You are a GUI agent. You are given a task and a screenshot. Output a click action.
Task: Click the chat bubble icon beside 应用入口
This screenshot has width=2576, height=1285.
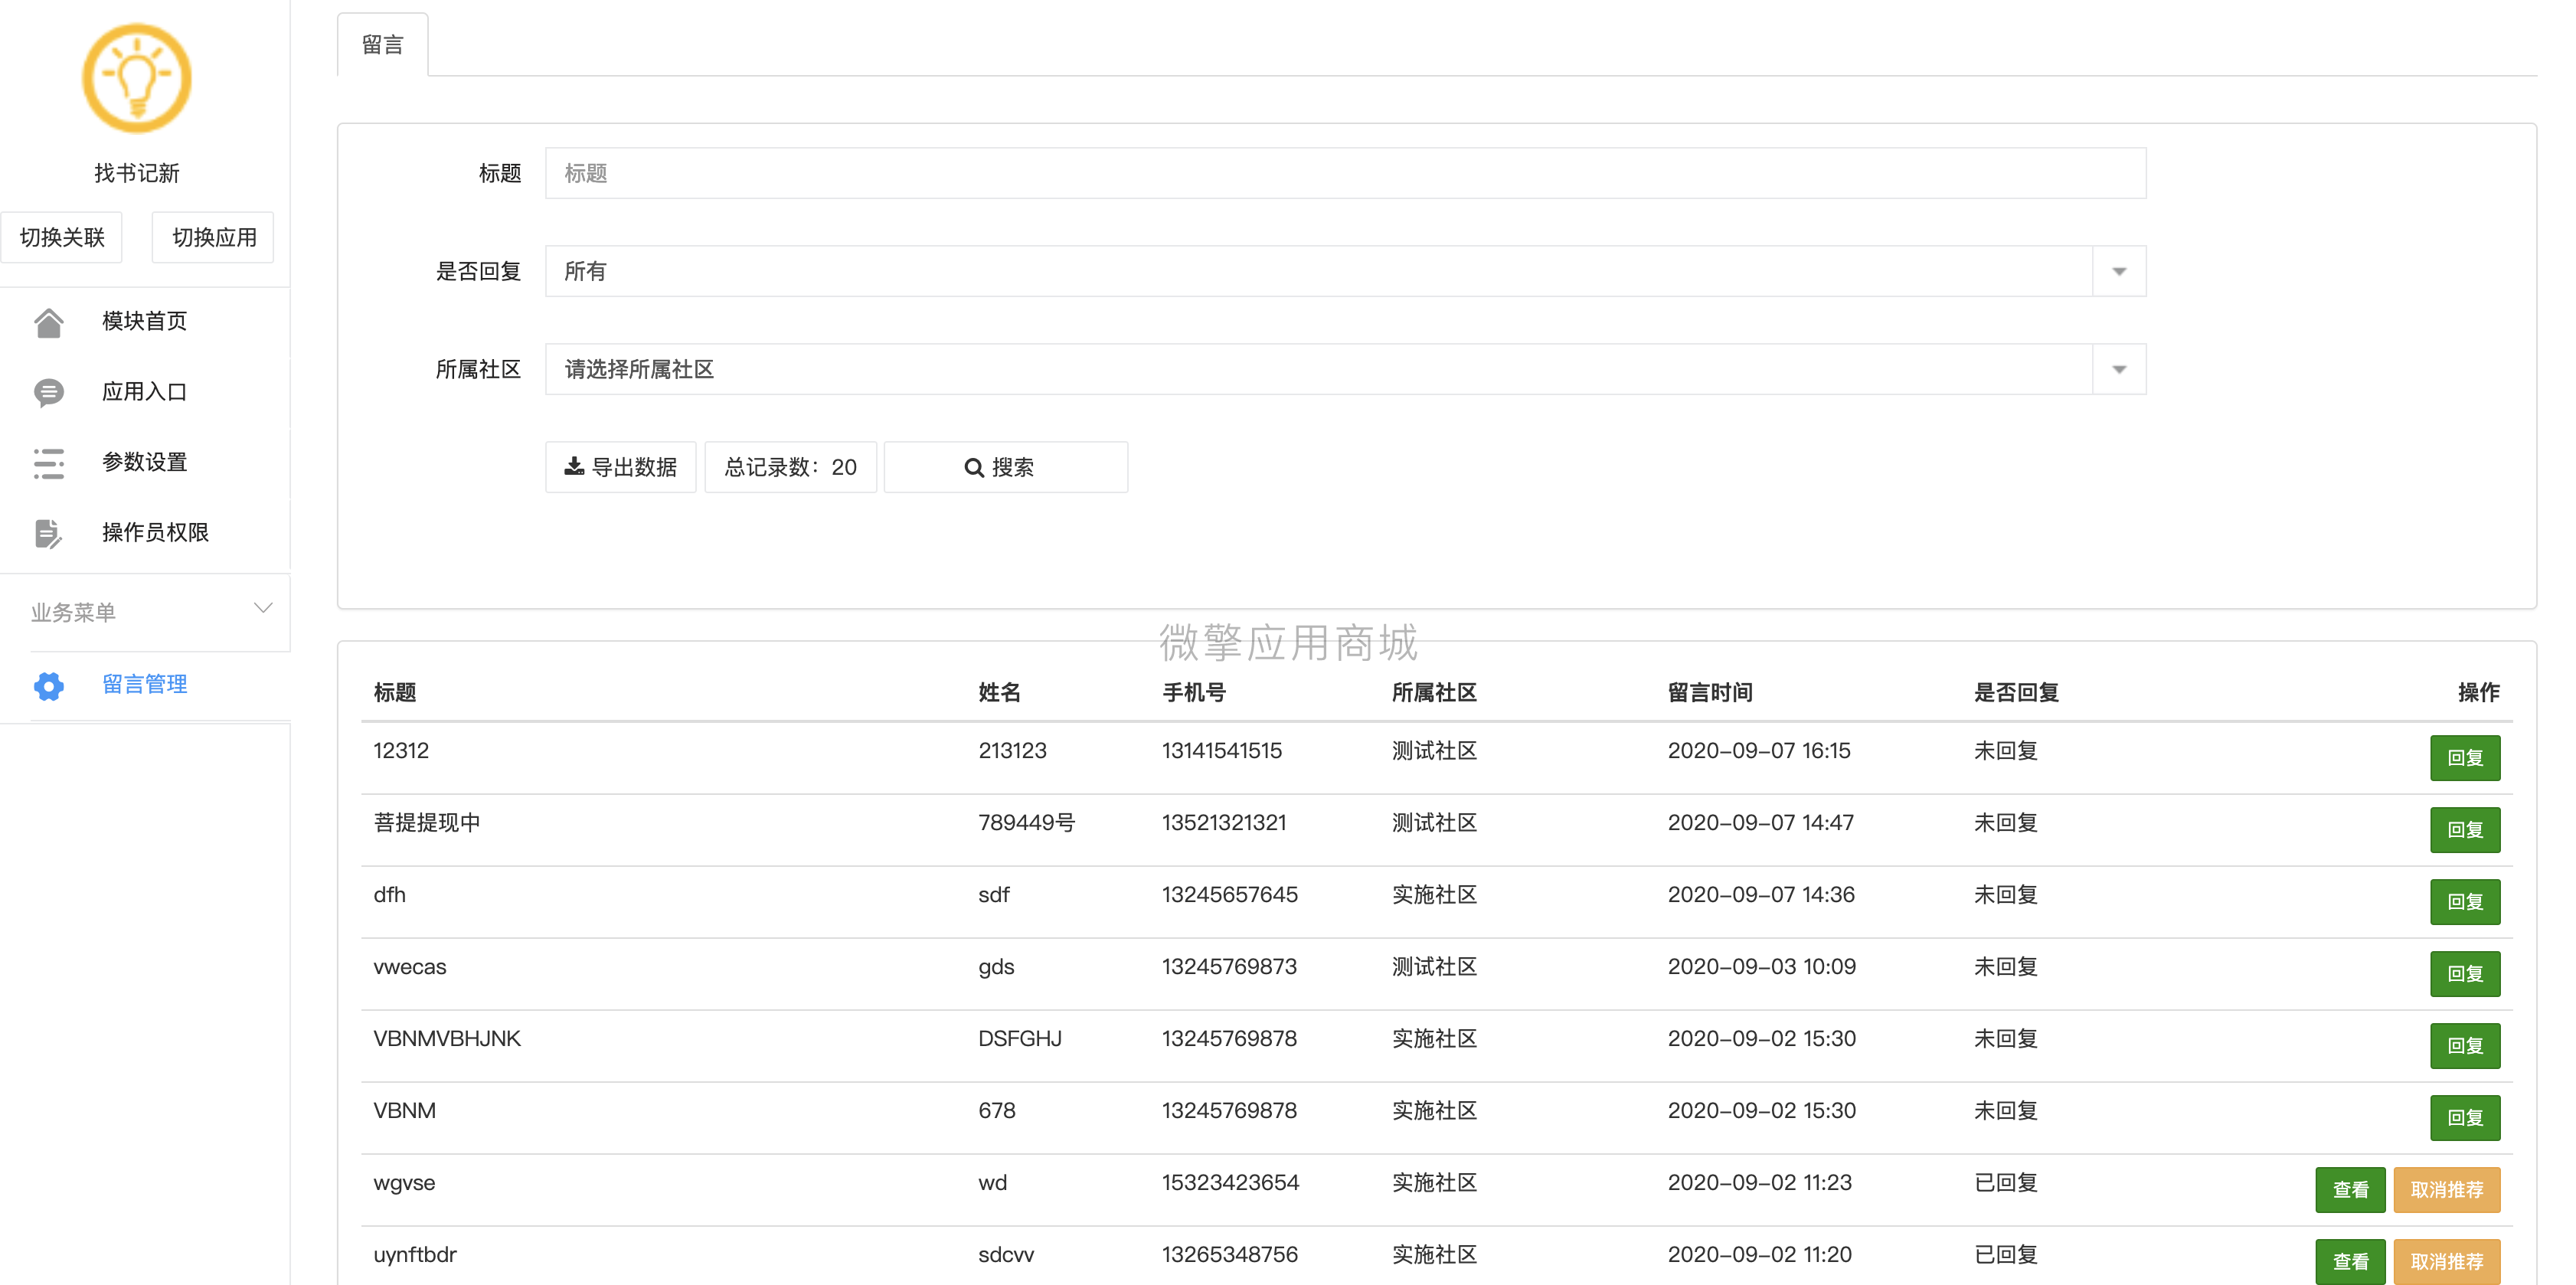[x=48, y=392]
